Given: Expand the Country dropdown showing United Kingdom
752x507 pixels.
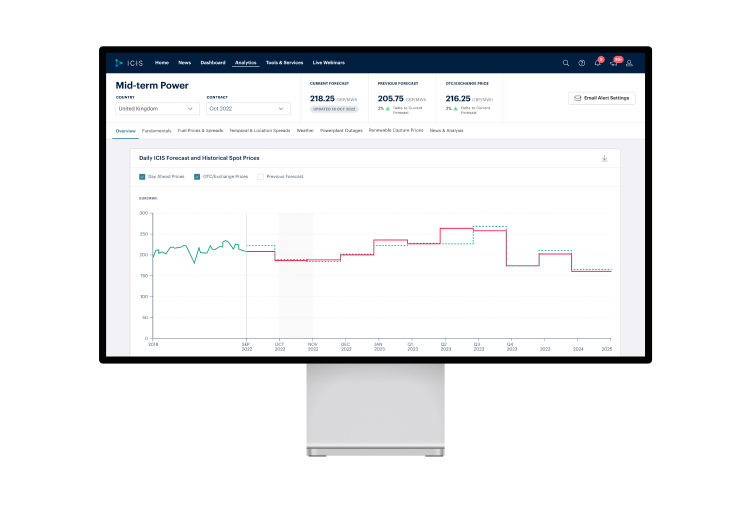Looking at the screenshot, I should (157, 108).
